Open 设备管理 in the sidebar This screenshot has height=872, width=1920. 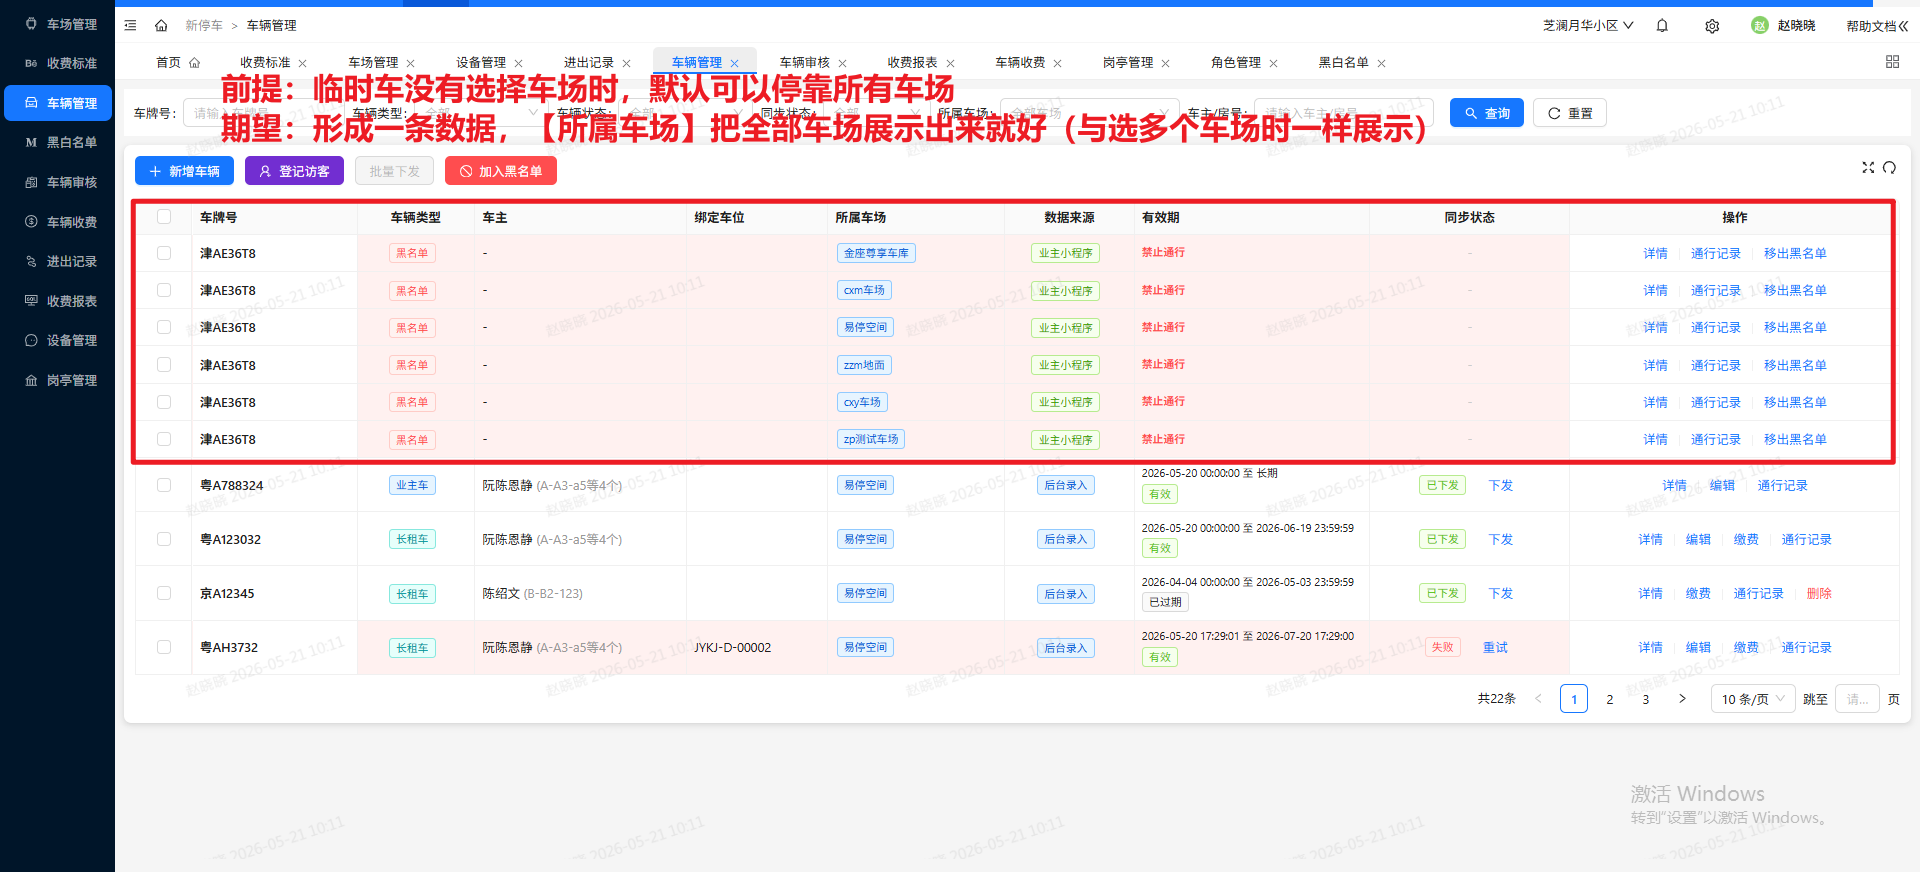tap(58, 340)
